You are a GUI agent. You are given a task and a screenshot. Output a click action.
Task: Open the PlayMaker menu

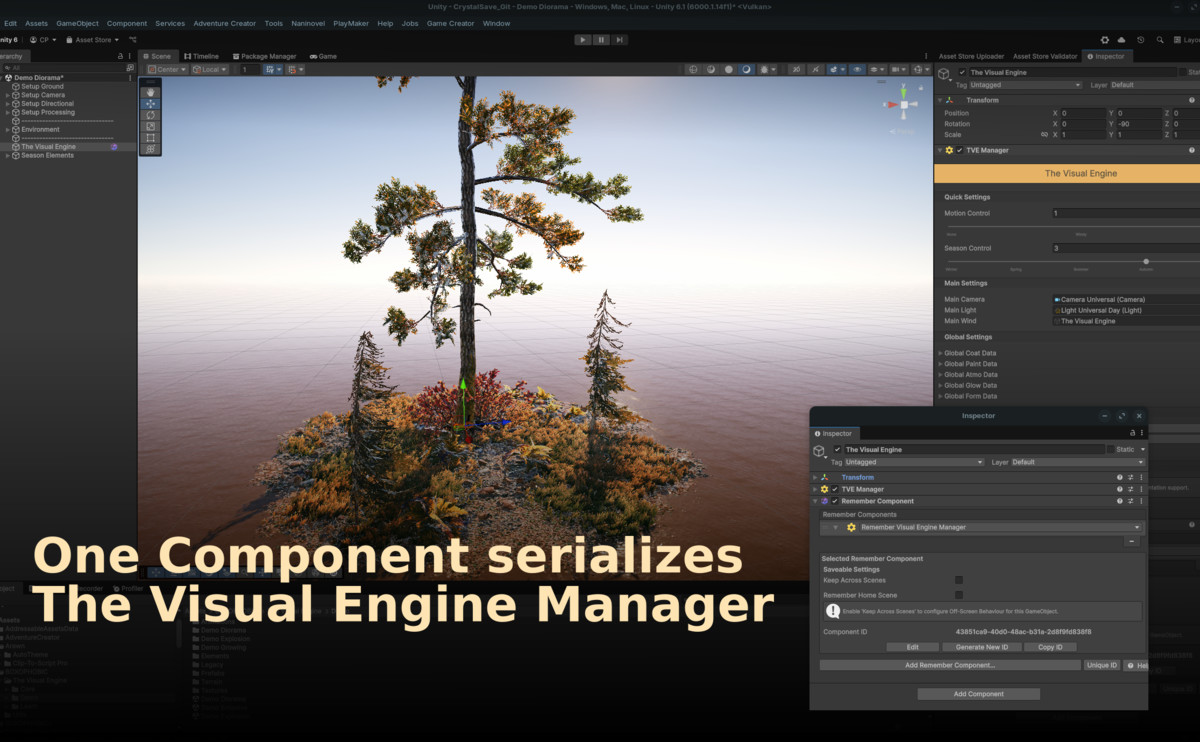coord(351,23)
